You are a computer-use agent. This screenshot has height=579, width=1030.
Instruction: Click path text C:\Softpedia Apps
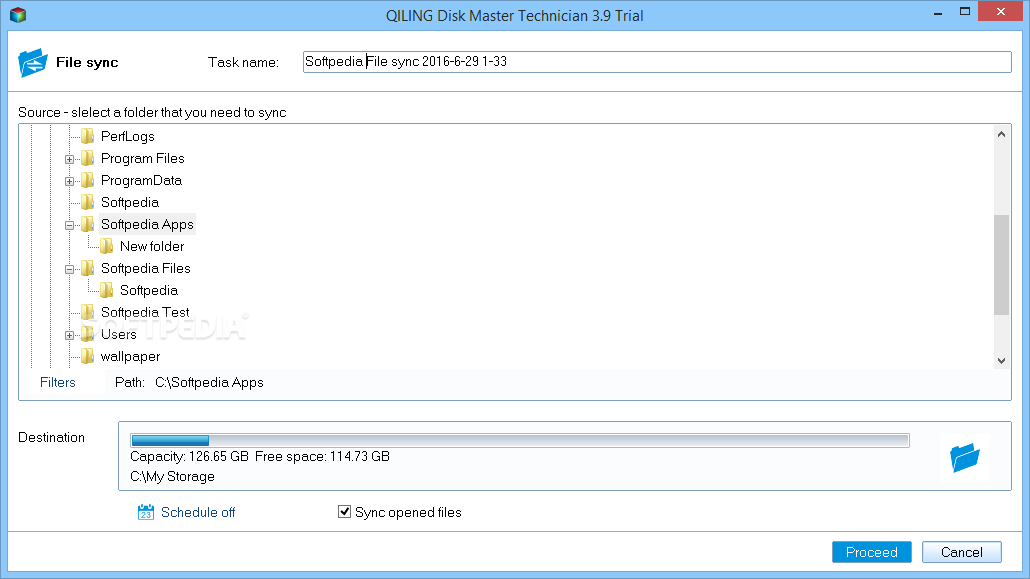click(209, 382)
